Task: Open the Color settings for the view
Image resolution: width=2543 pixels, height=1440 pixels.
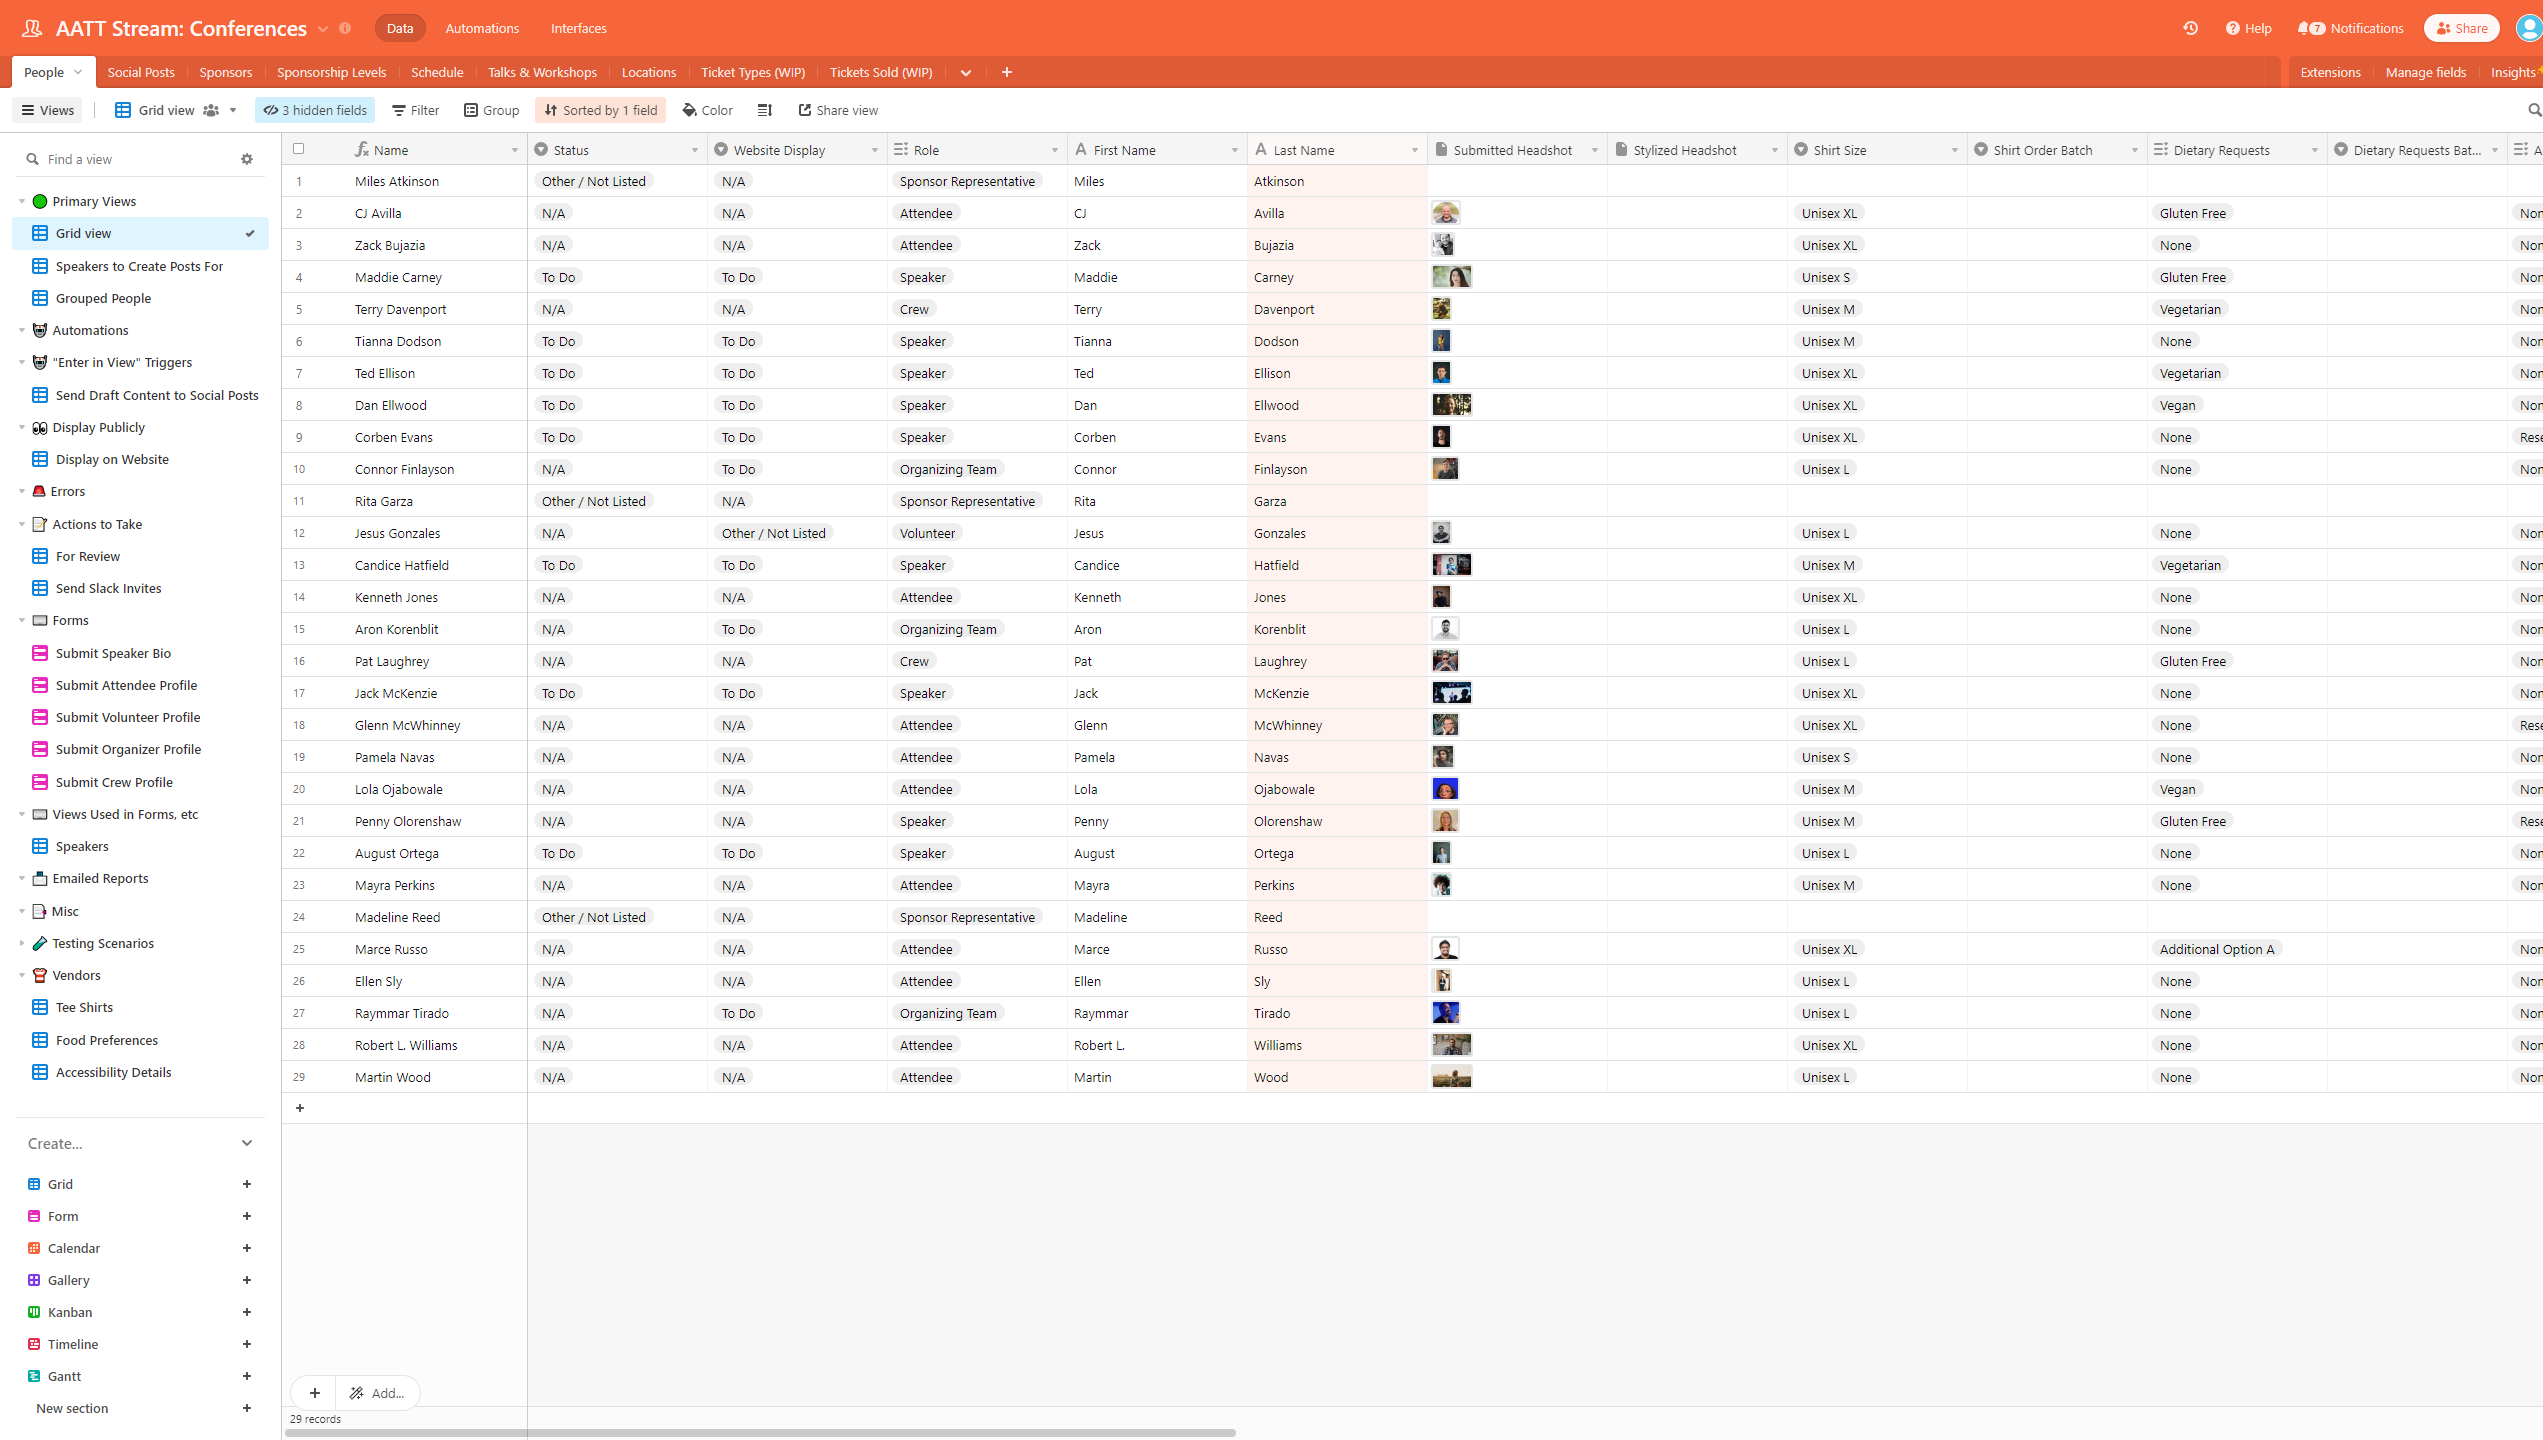Action: (x=707, y=110)
